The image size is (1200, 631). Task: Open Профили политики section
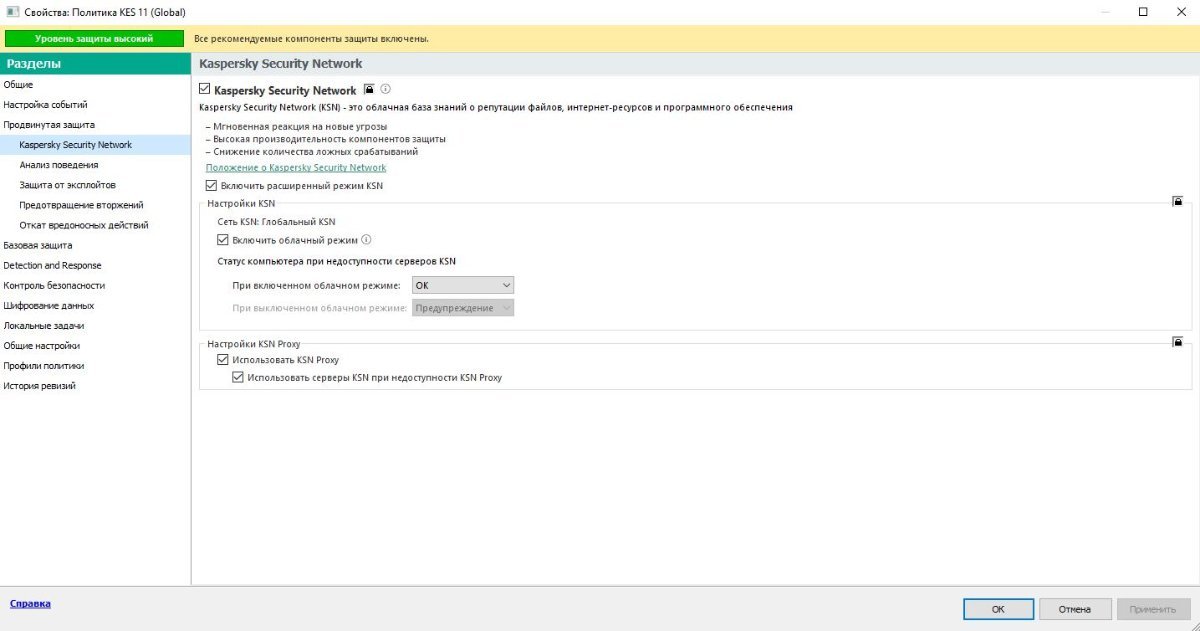pyautogui.click(x=44, y=365)
